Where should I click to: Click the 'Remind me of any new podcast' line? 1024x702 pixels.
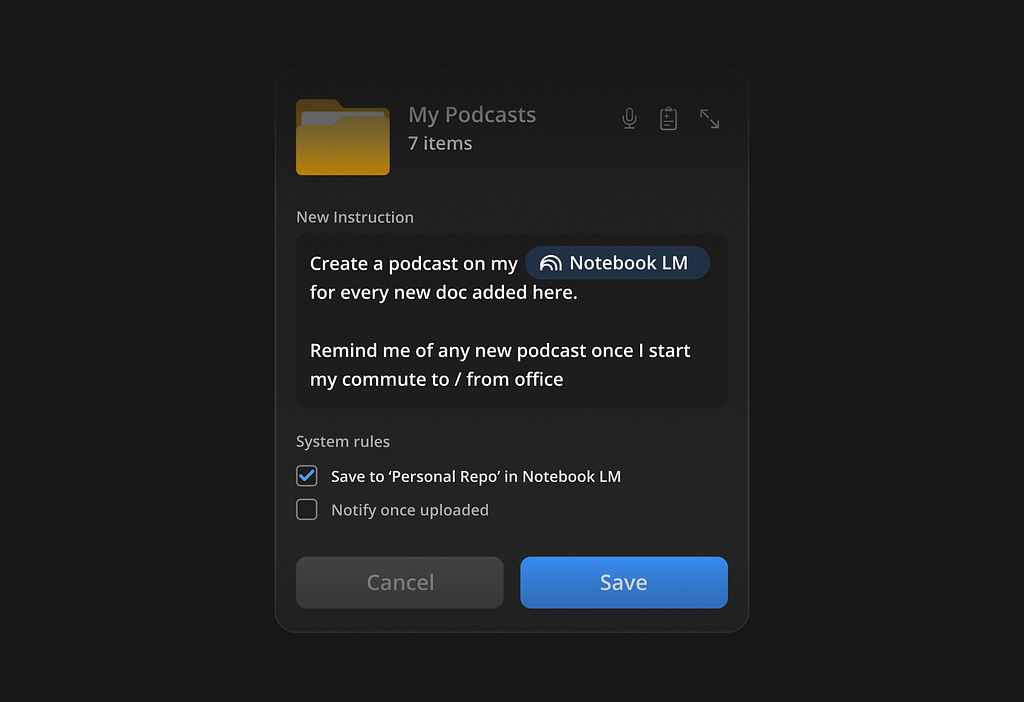tap(500, 351)
